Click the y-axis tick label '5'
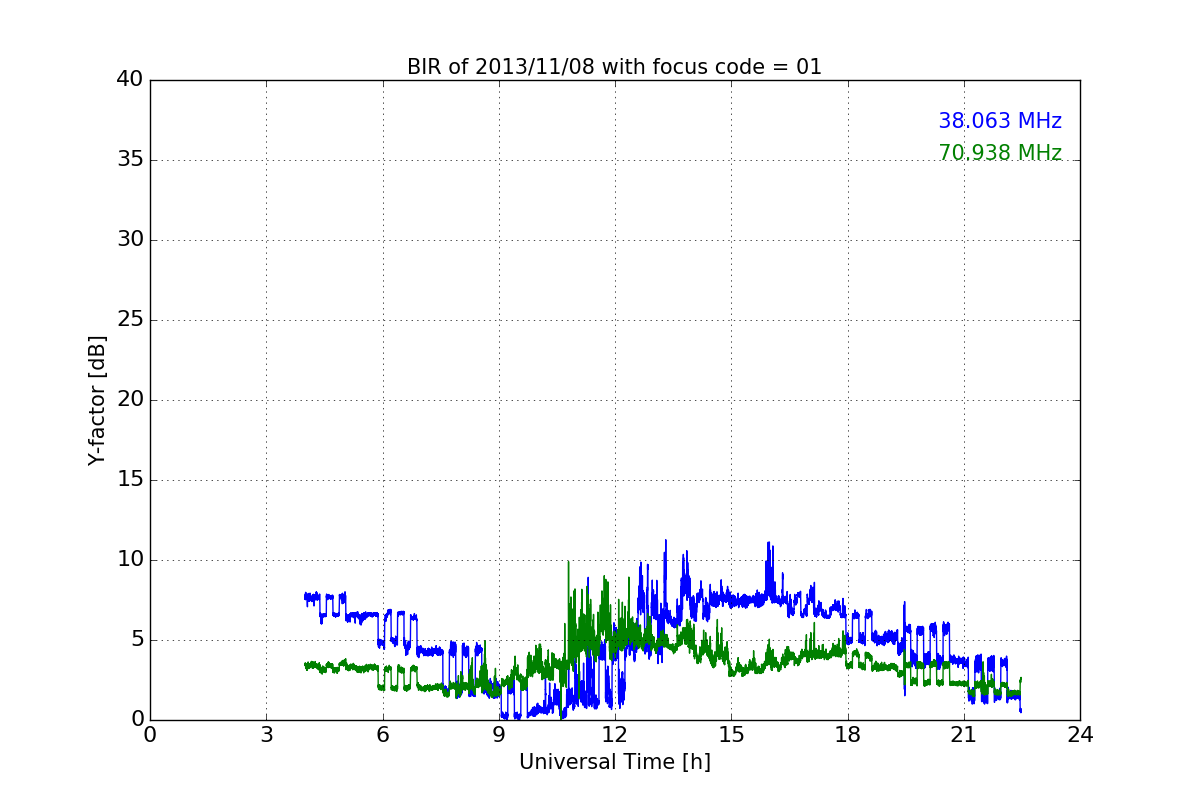This screenshot has width=1200, height=800. [136, 640]
